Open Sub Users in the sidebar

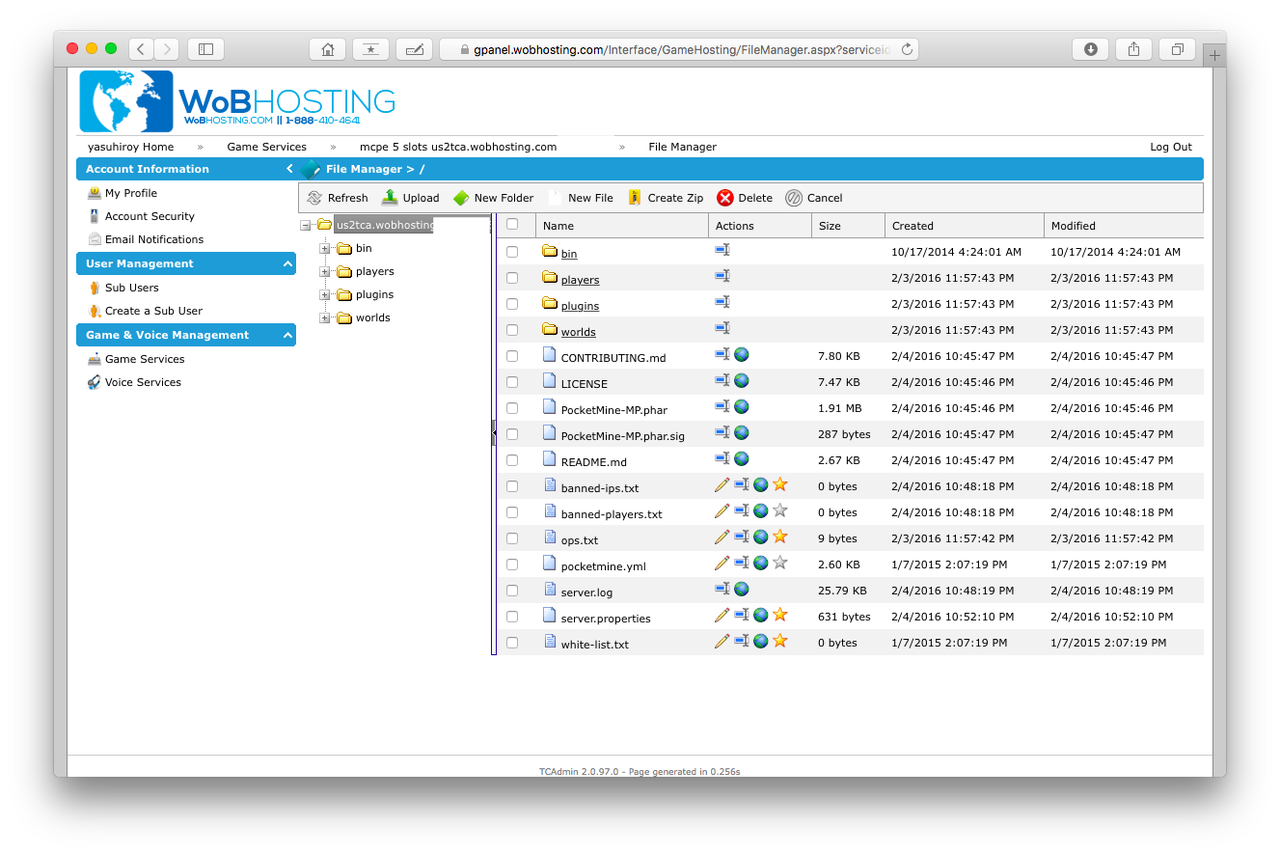click(x=132, y=287)
